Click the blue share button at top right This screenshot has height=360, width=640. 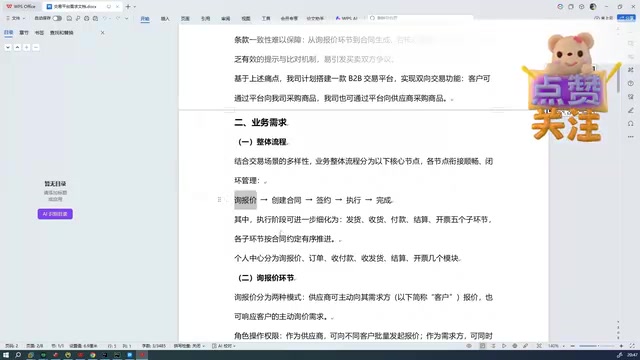click(626, 18)
